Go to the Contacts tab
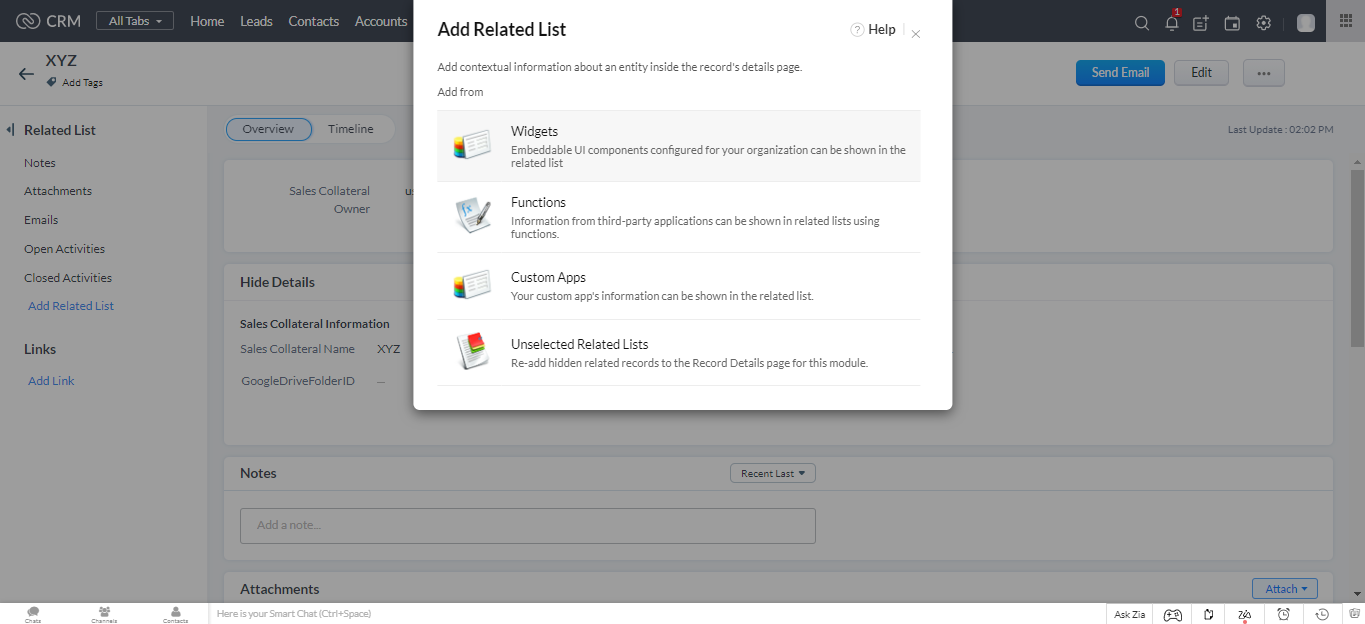 (x=313, y=21)
